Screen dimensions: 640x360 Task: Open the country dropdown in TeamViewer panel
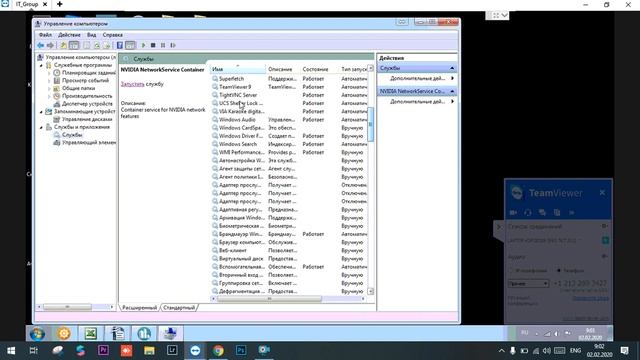click(x=528, y=283)
